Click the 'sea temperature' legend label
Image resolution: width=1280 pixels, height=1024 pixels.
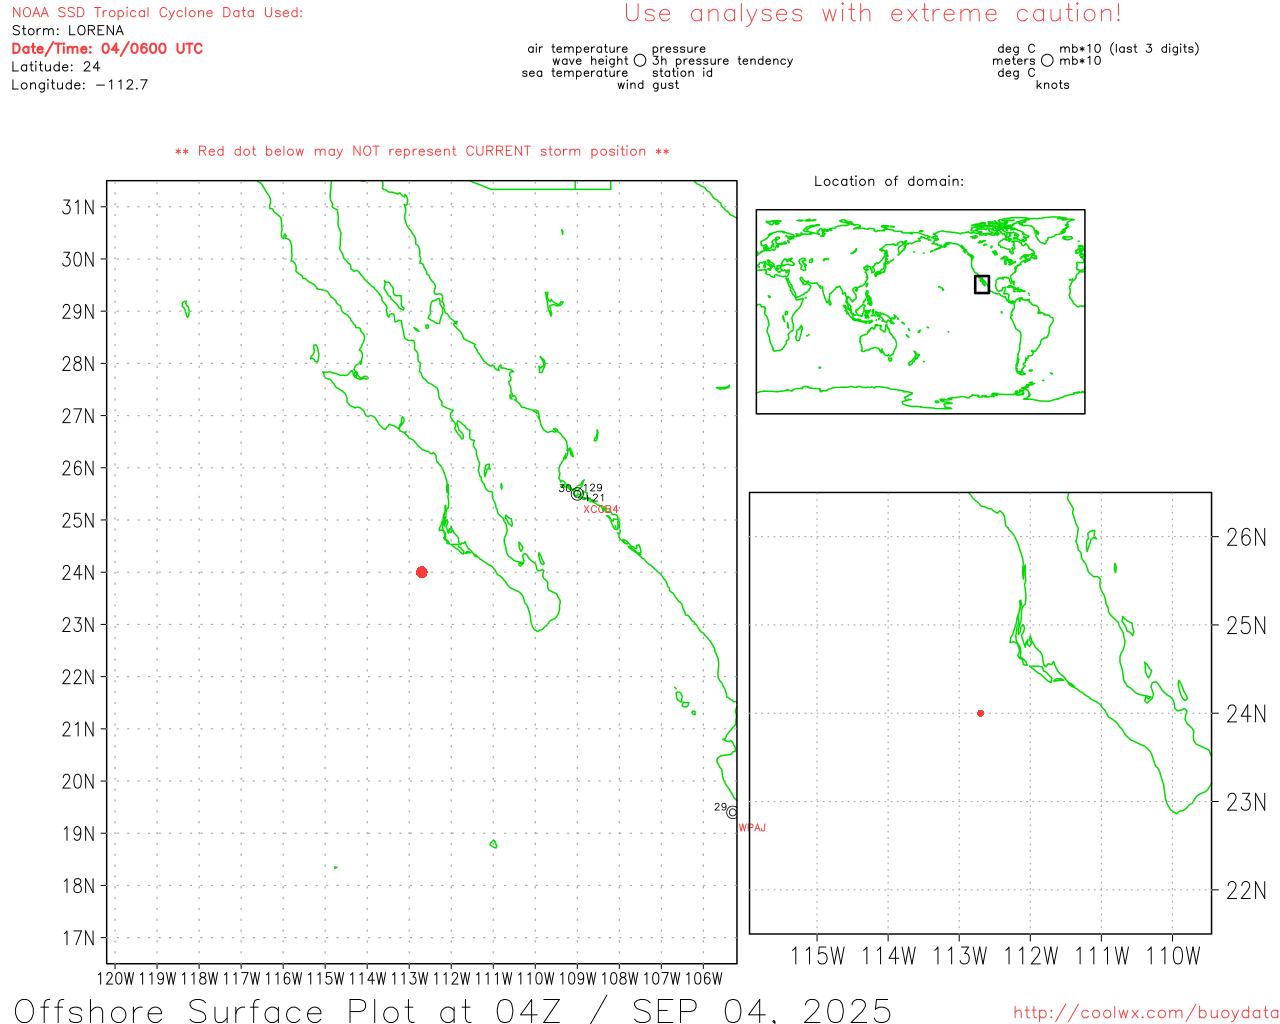[x=575, y=72]
